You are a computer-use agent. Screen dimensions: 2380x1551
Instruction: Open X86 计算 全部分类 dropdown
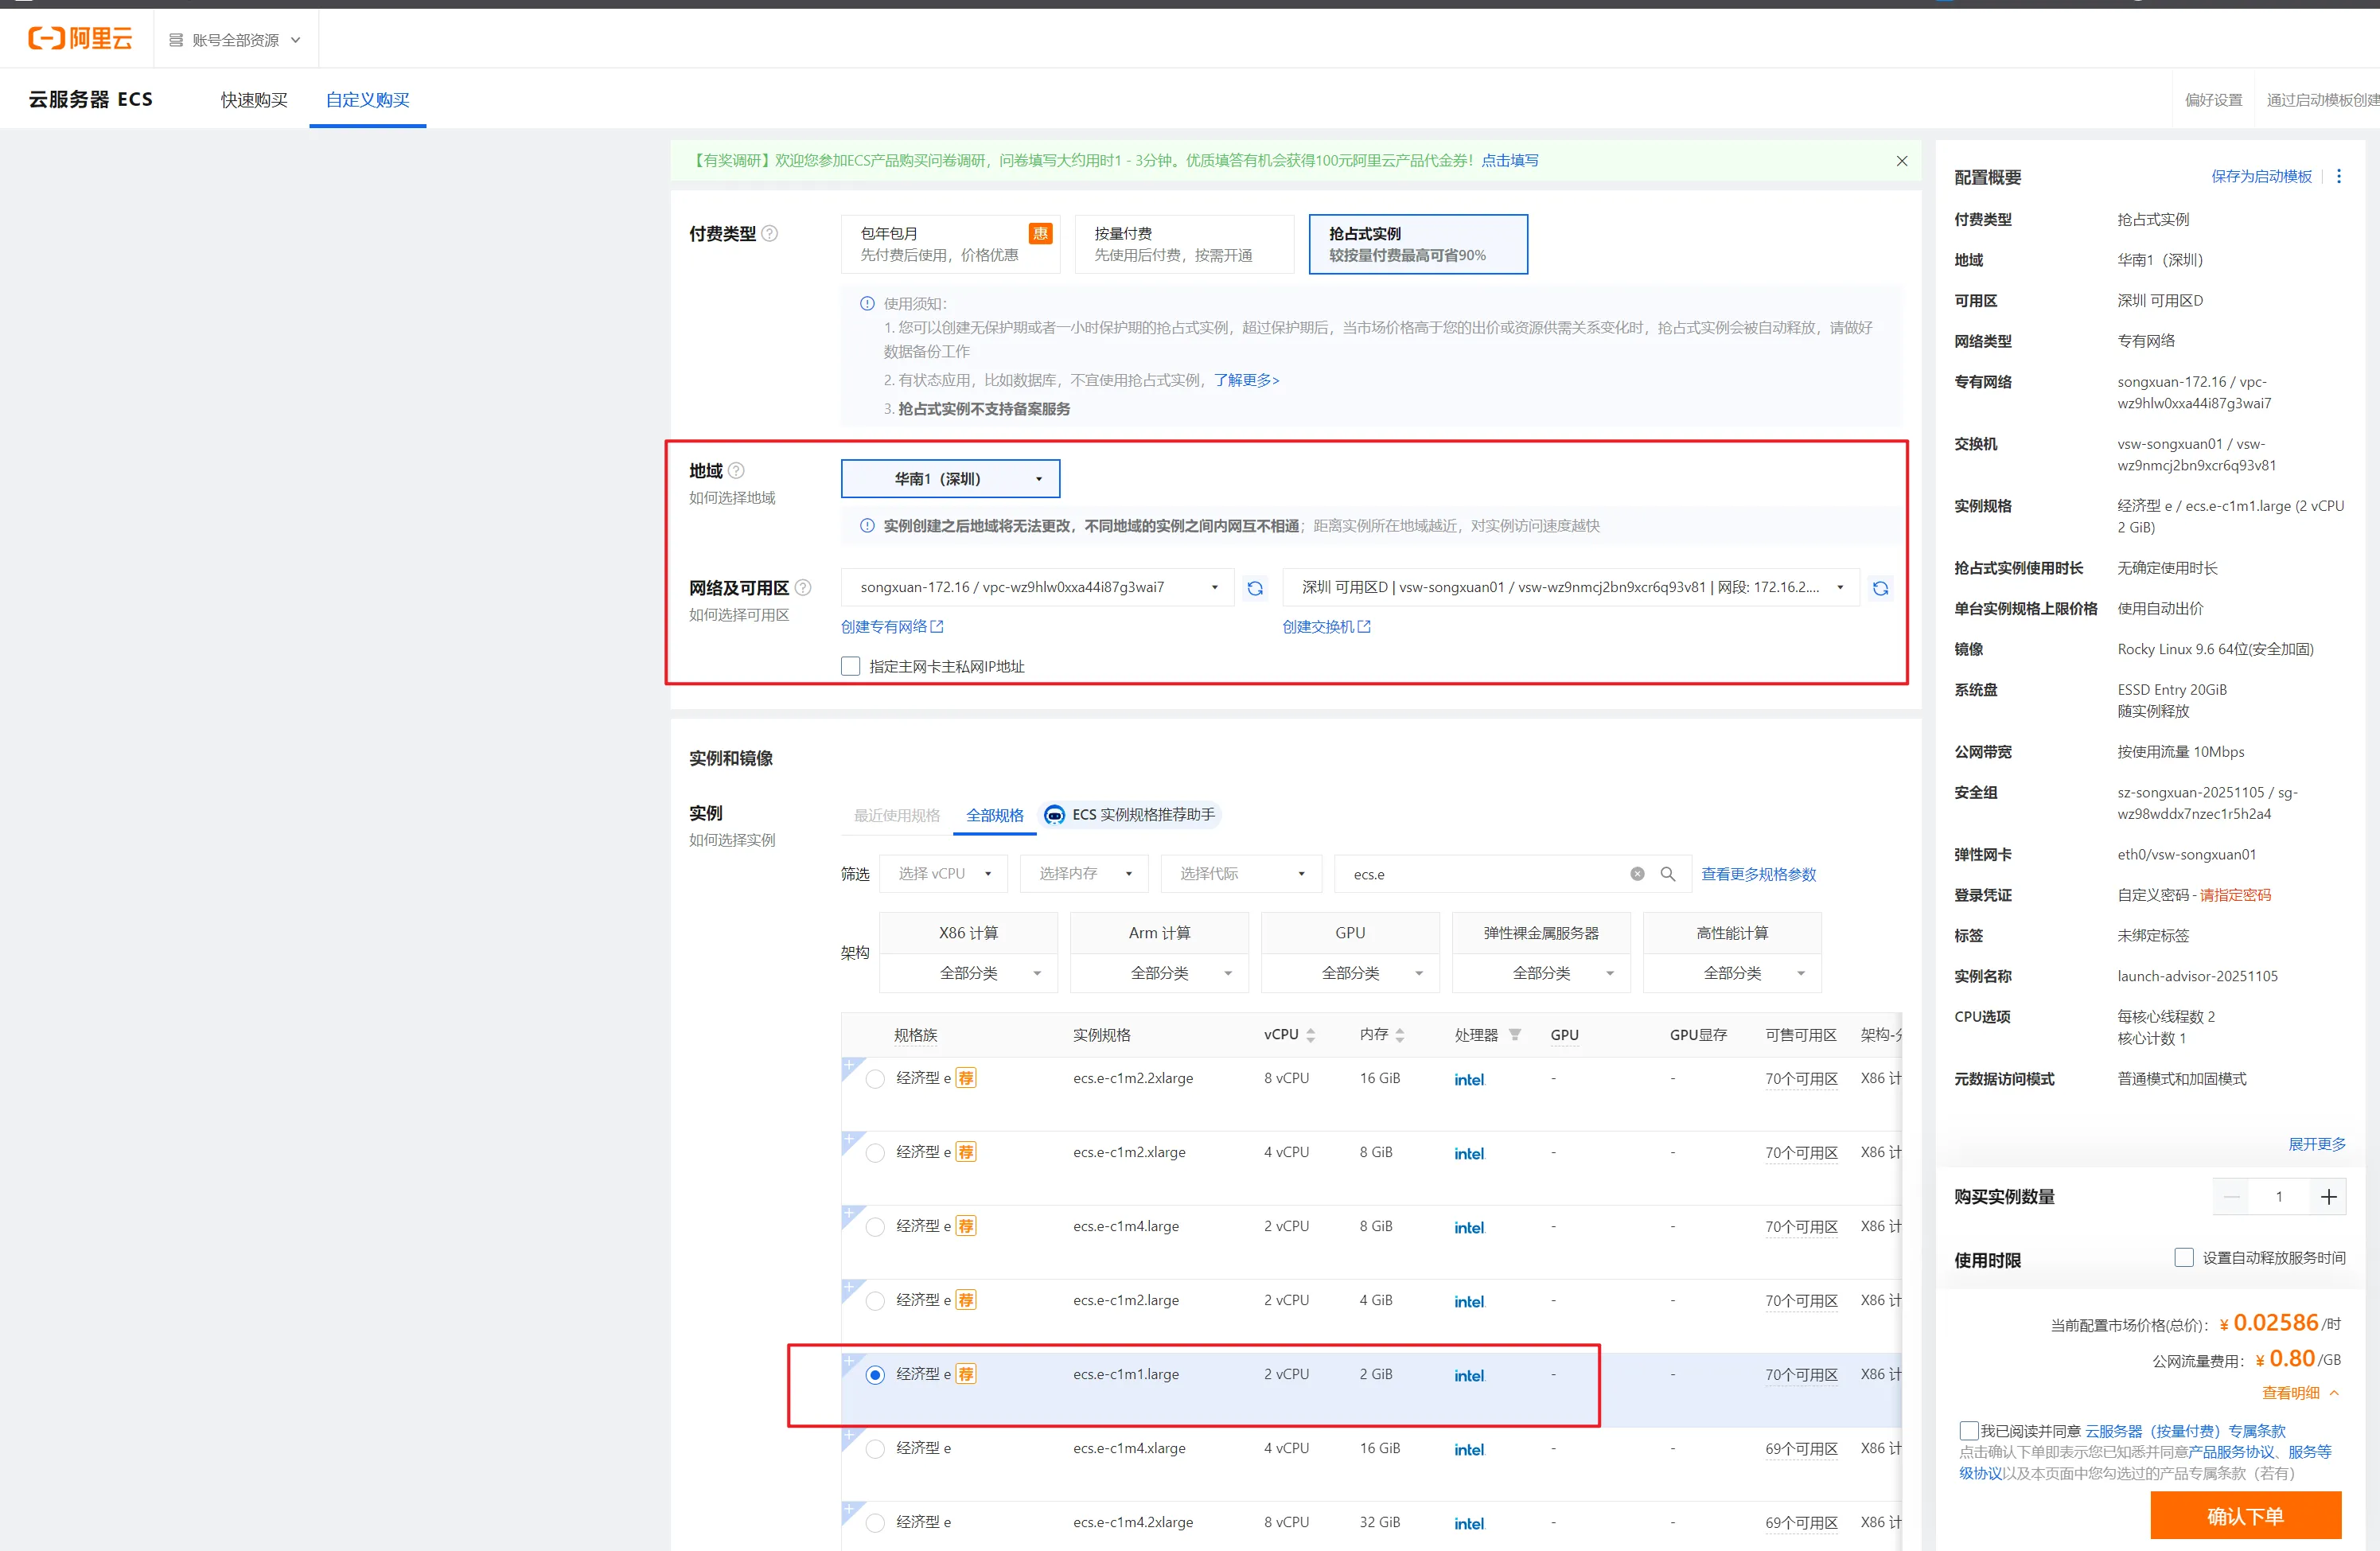pyautogui.click(x=968, y=973)
